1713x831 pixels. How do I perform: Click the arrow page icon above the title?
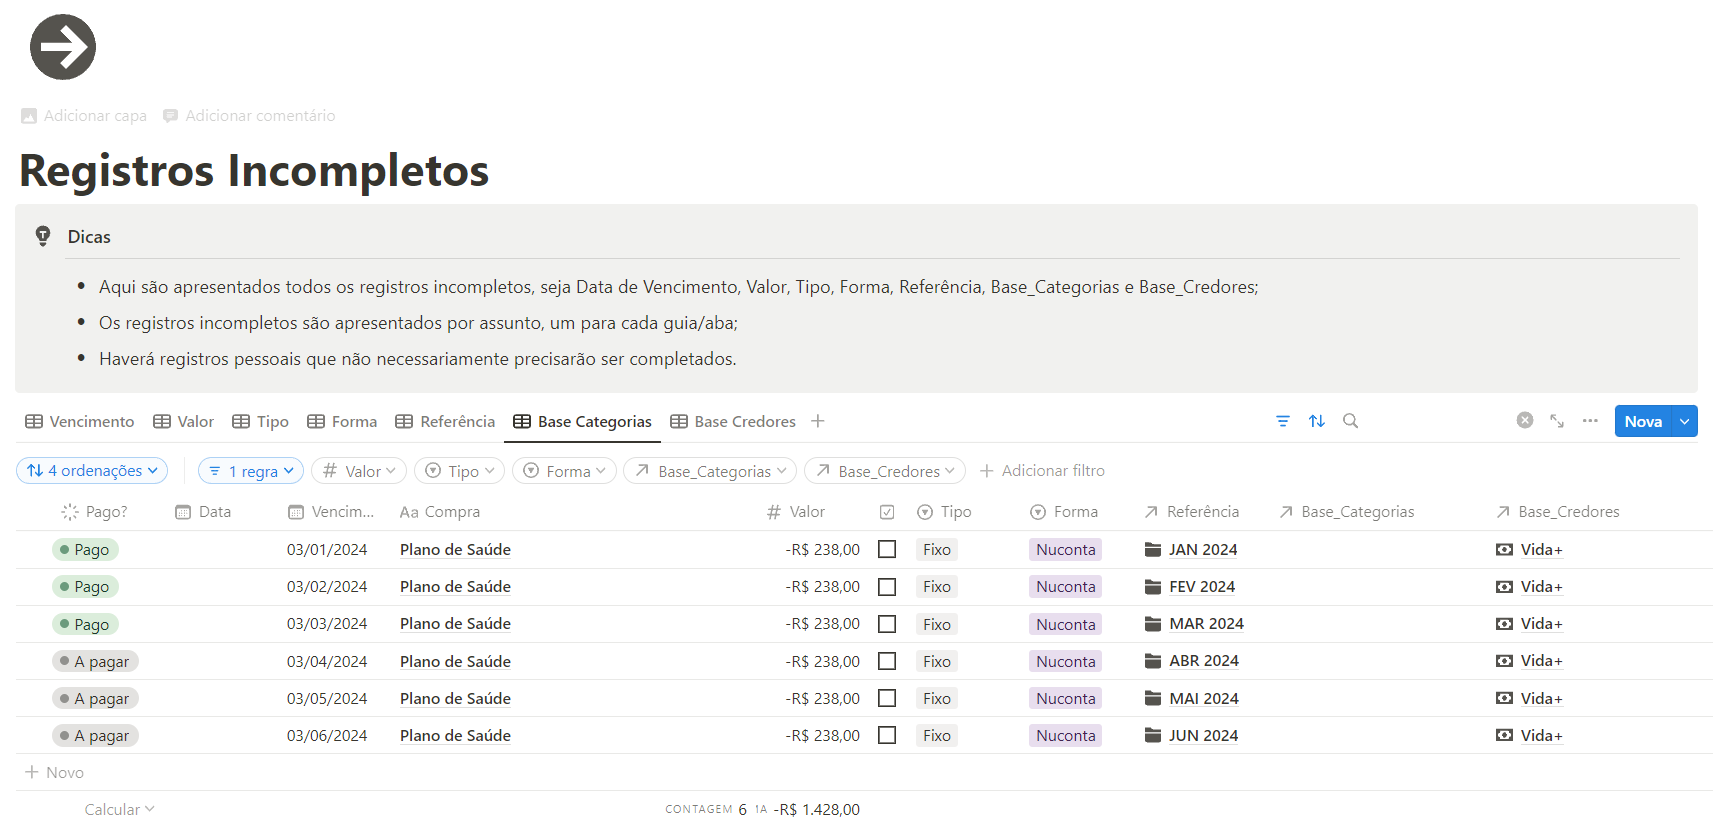[x=63, y=47]
